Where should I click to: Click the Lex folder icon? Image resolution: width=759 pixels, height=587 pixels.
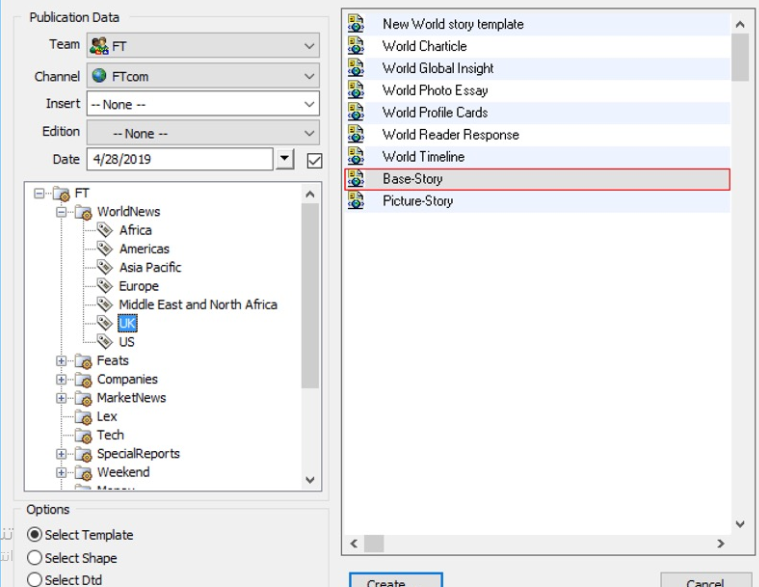83,417
